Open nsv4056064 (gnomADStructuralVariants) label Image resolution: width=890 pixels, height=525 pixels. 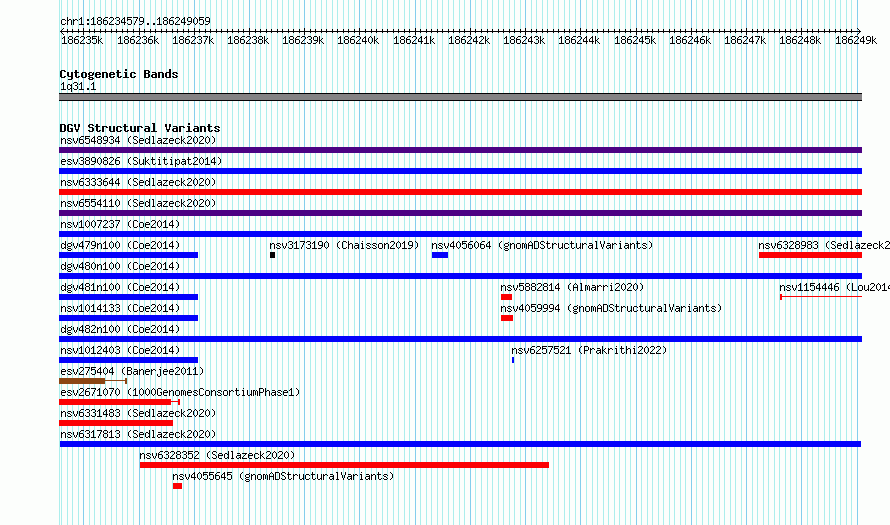542,245
